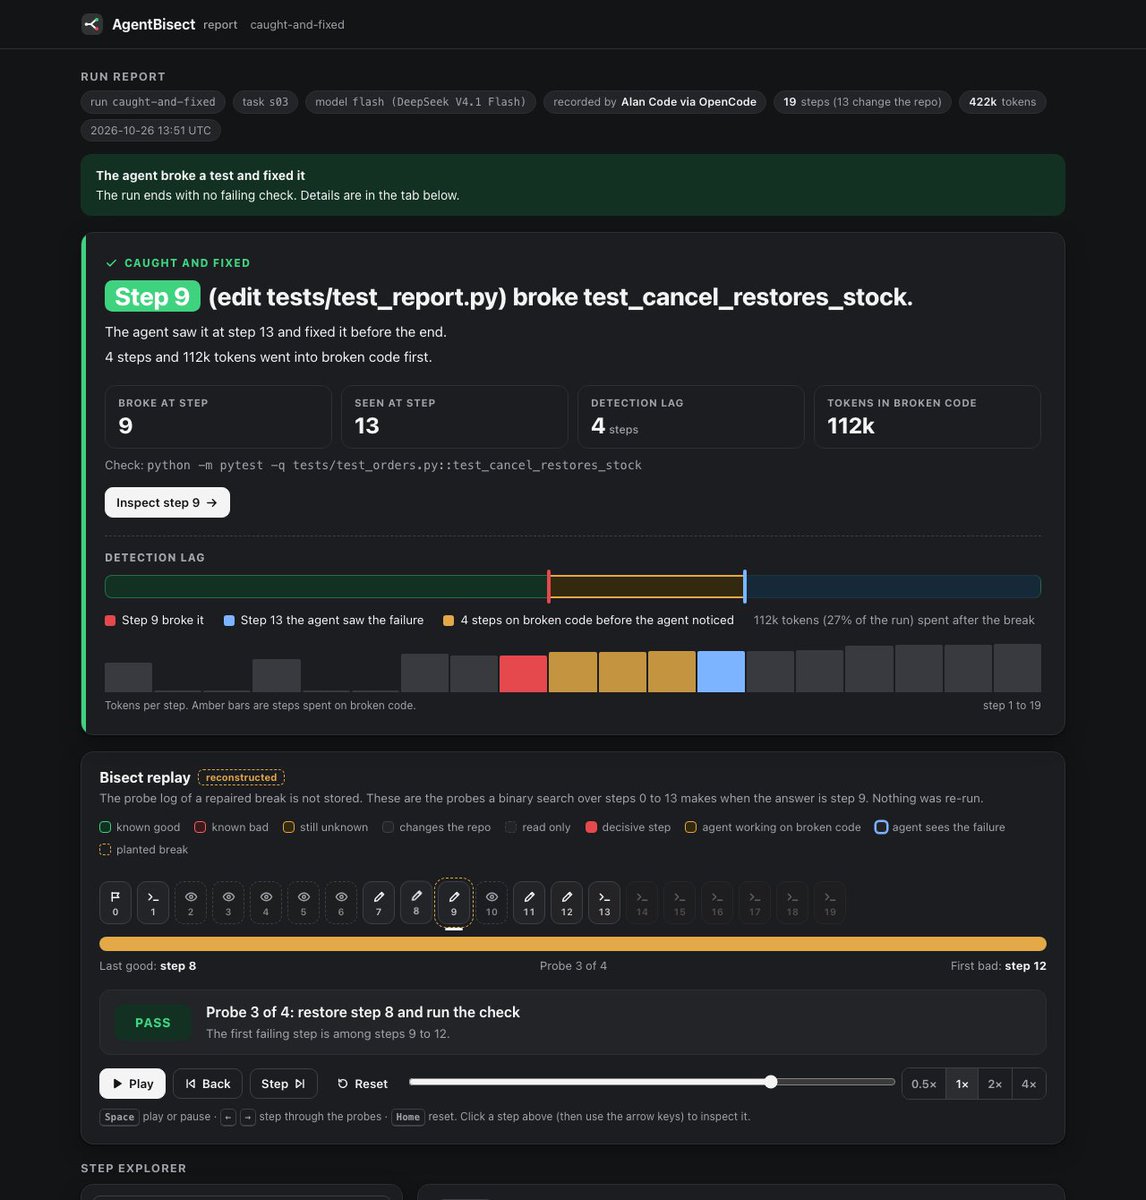Select read-only step 2 eye icon
1146x1200 pixels.
(191, 902)
